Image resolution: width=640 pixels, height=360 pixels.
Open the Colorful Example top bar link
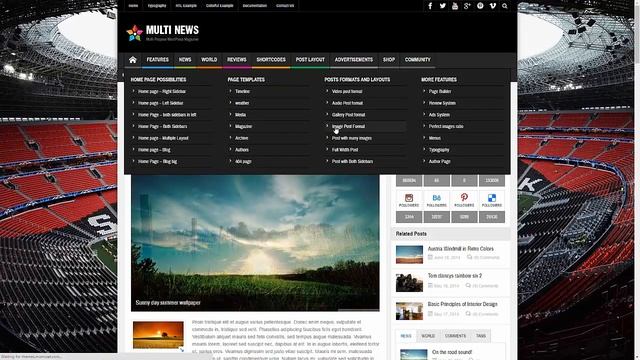(x=220, y=6)
